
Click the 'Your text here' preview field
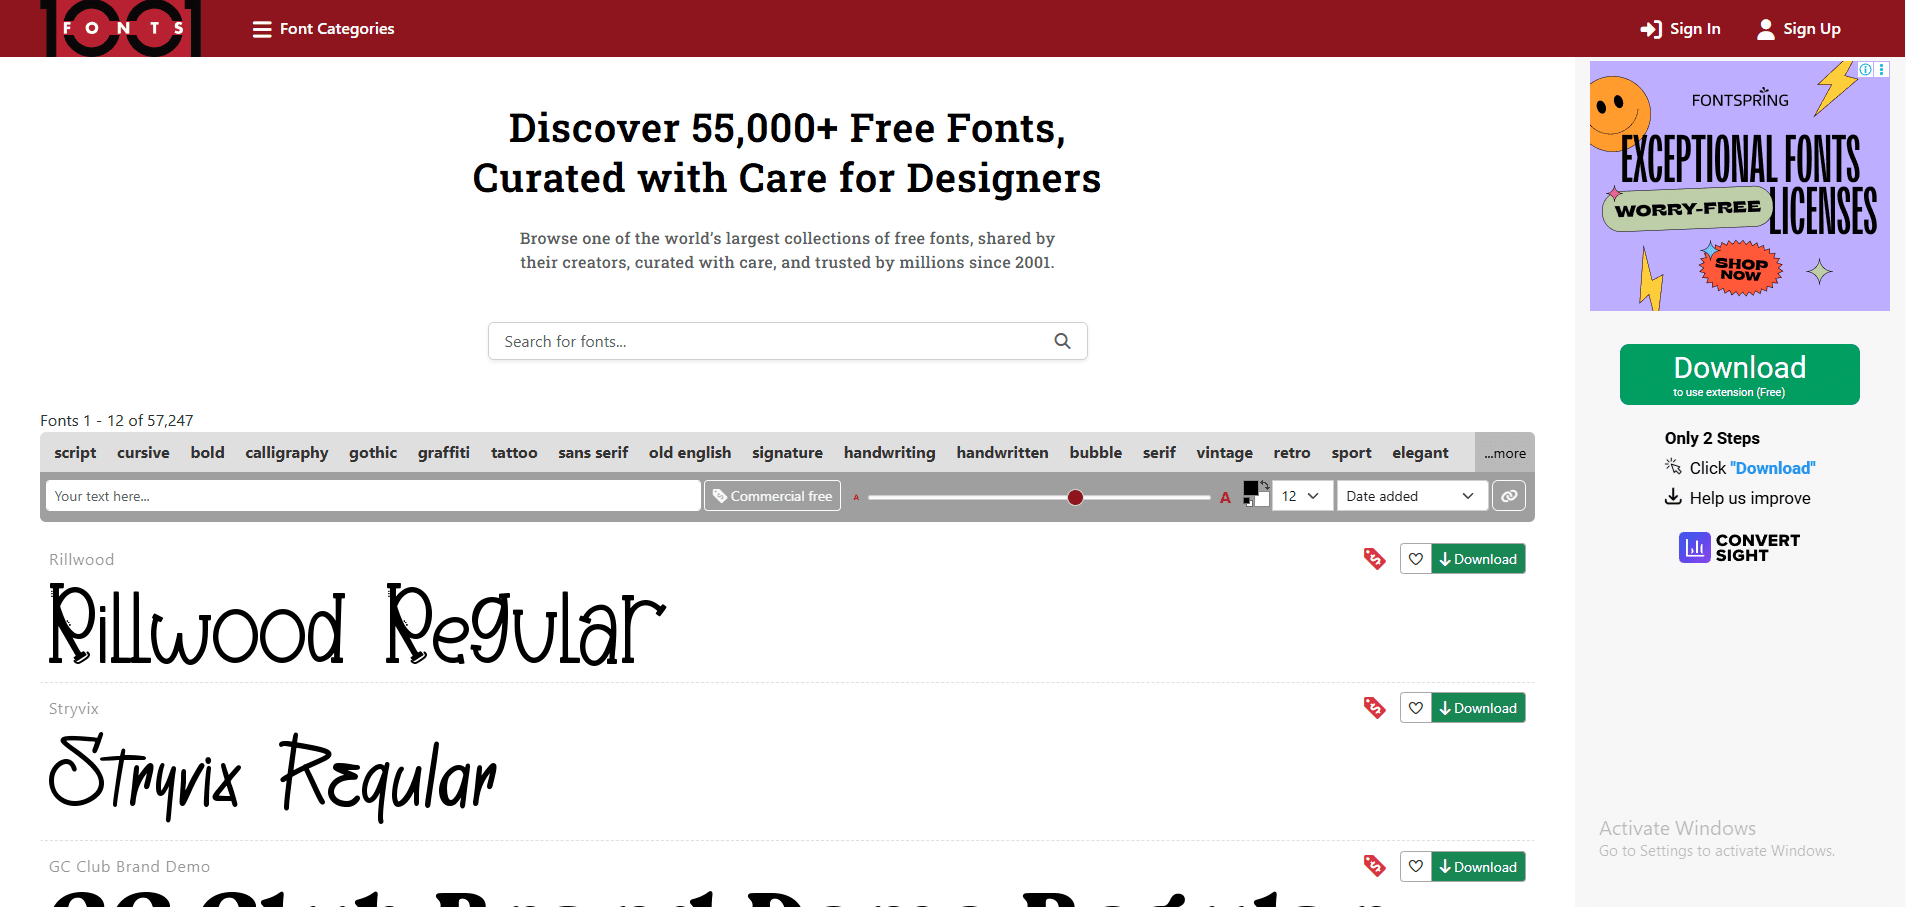tap(373, 496)
